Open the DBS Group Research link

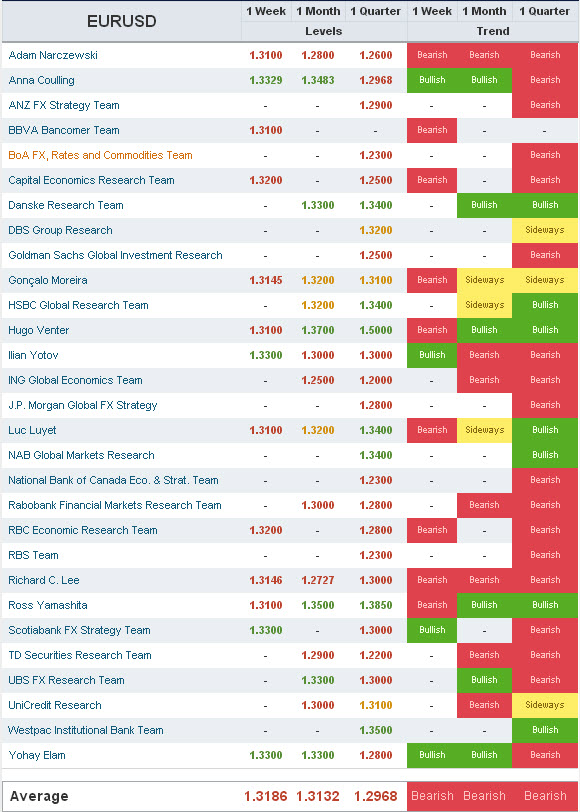[60, 230]
